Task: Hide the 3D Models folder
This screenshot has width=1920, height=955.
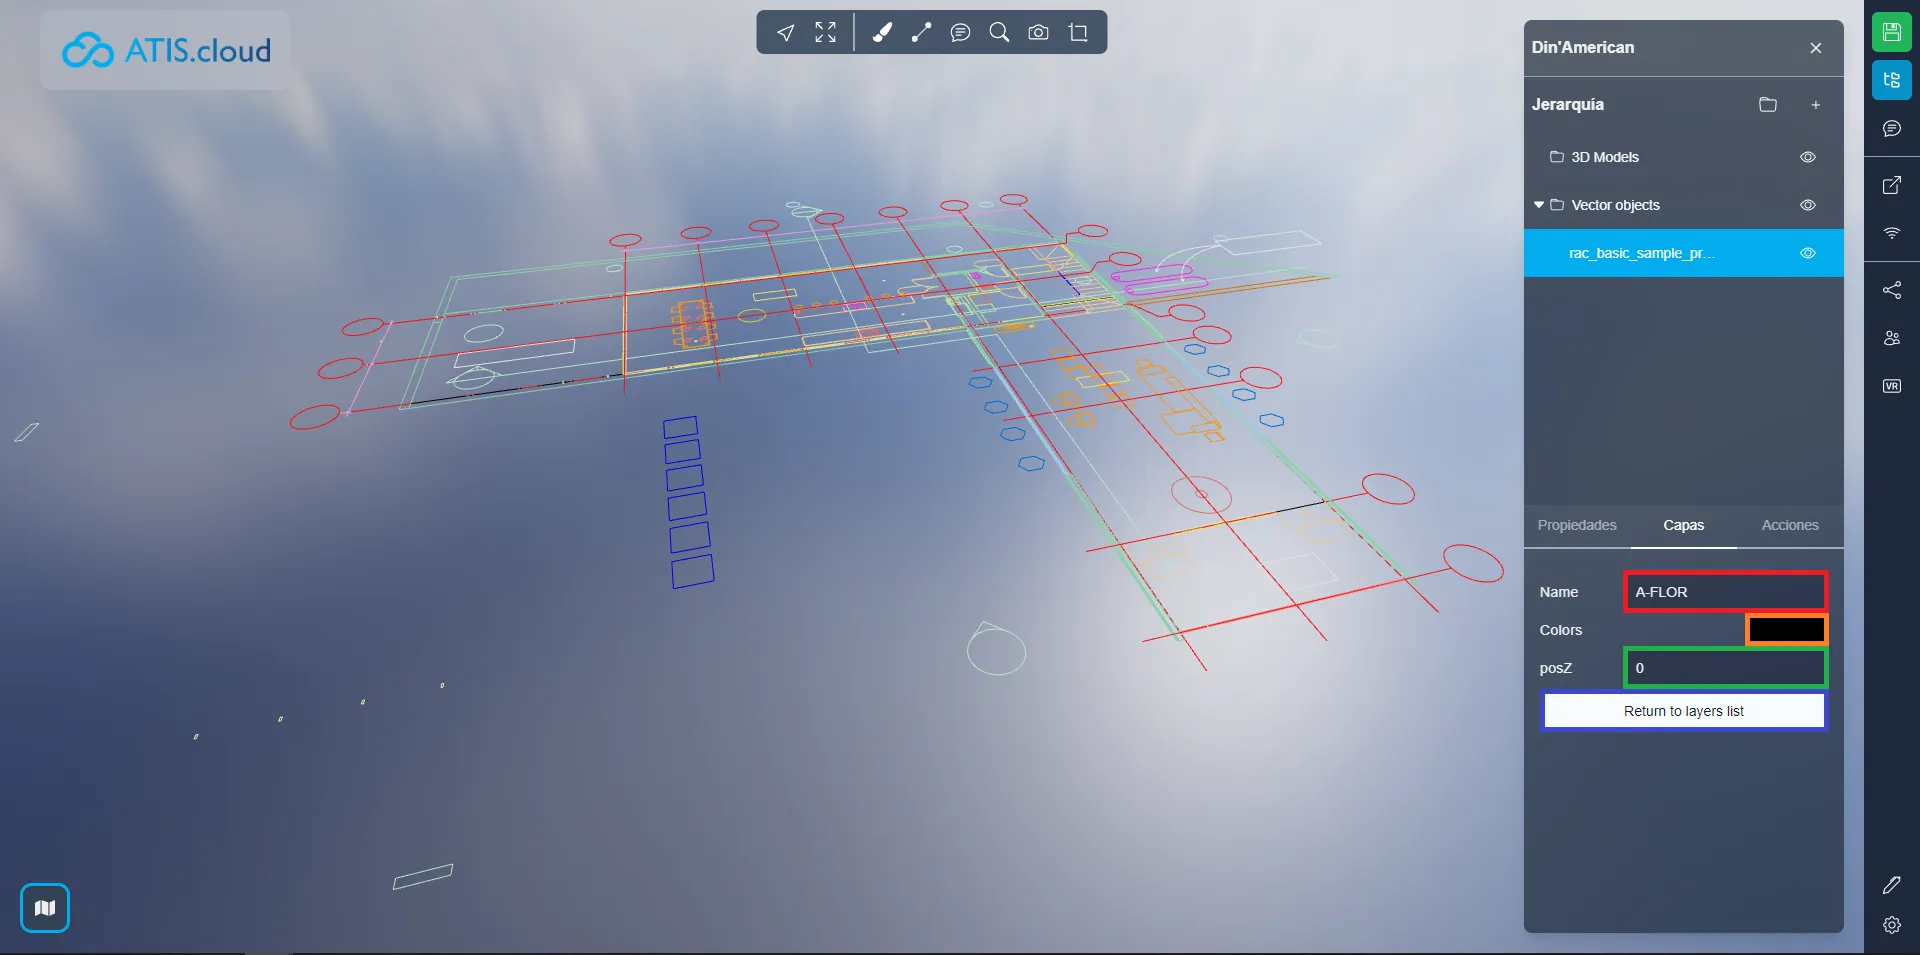Action: (1807, 157)
